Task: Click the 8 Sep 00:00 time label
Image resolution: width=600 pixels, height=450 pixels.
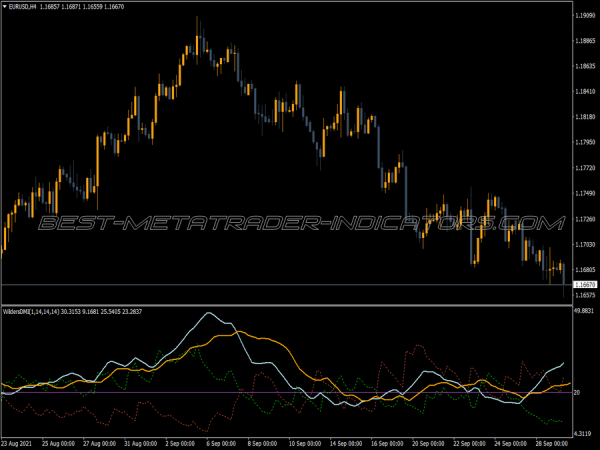Action: [262, 444]
